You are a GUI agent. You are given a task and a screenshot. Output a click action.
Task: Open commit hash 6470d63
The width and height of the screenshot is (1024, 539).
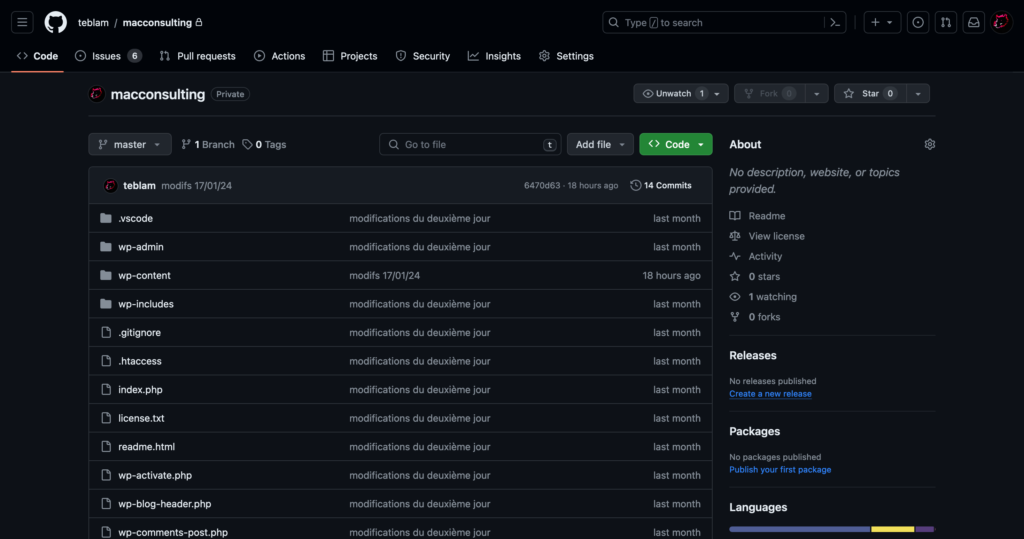(x=542, y=186)
